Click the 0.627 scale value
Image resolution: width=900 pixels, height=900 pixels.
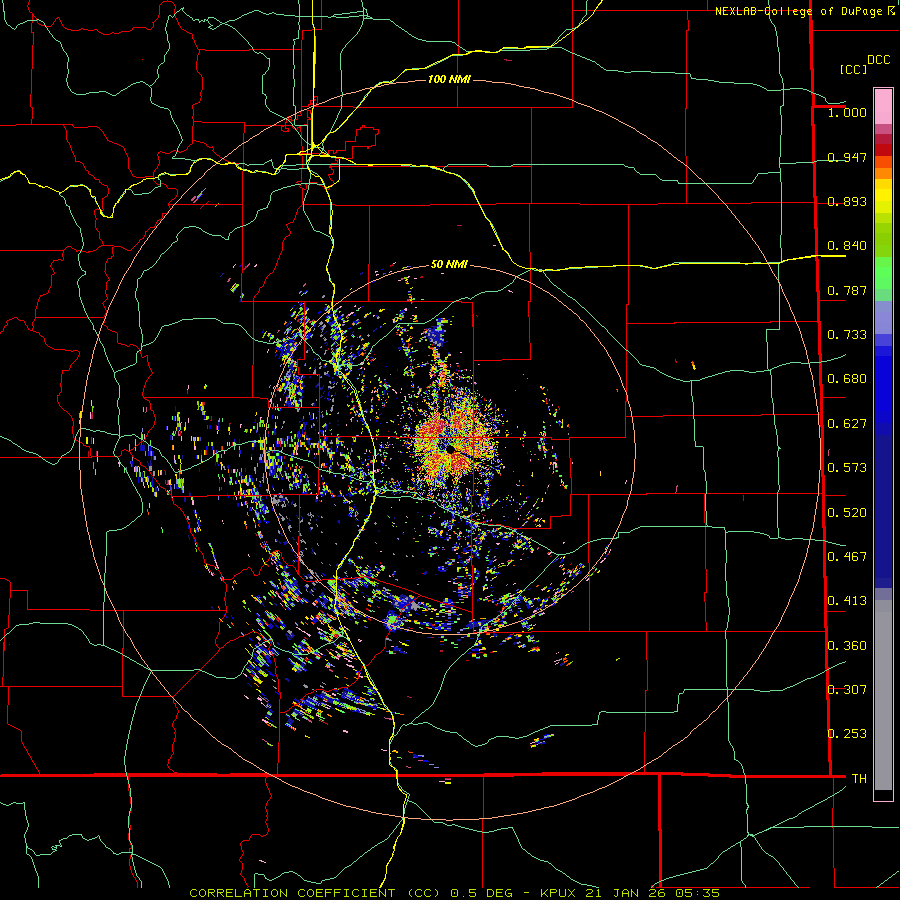pos(847,424)
